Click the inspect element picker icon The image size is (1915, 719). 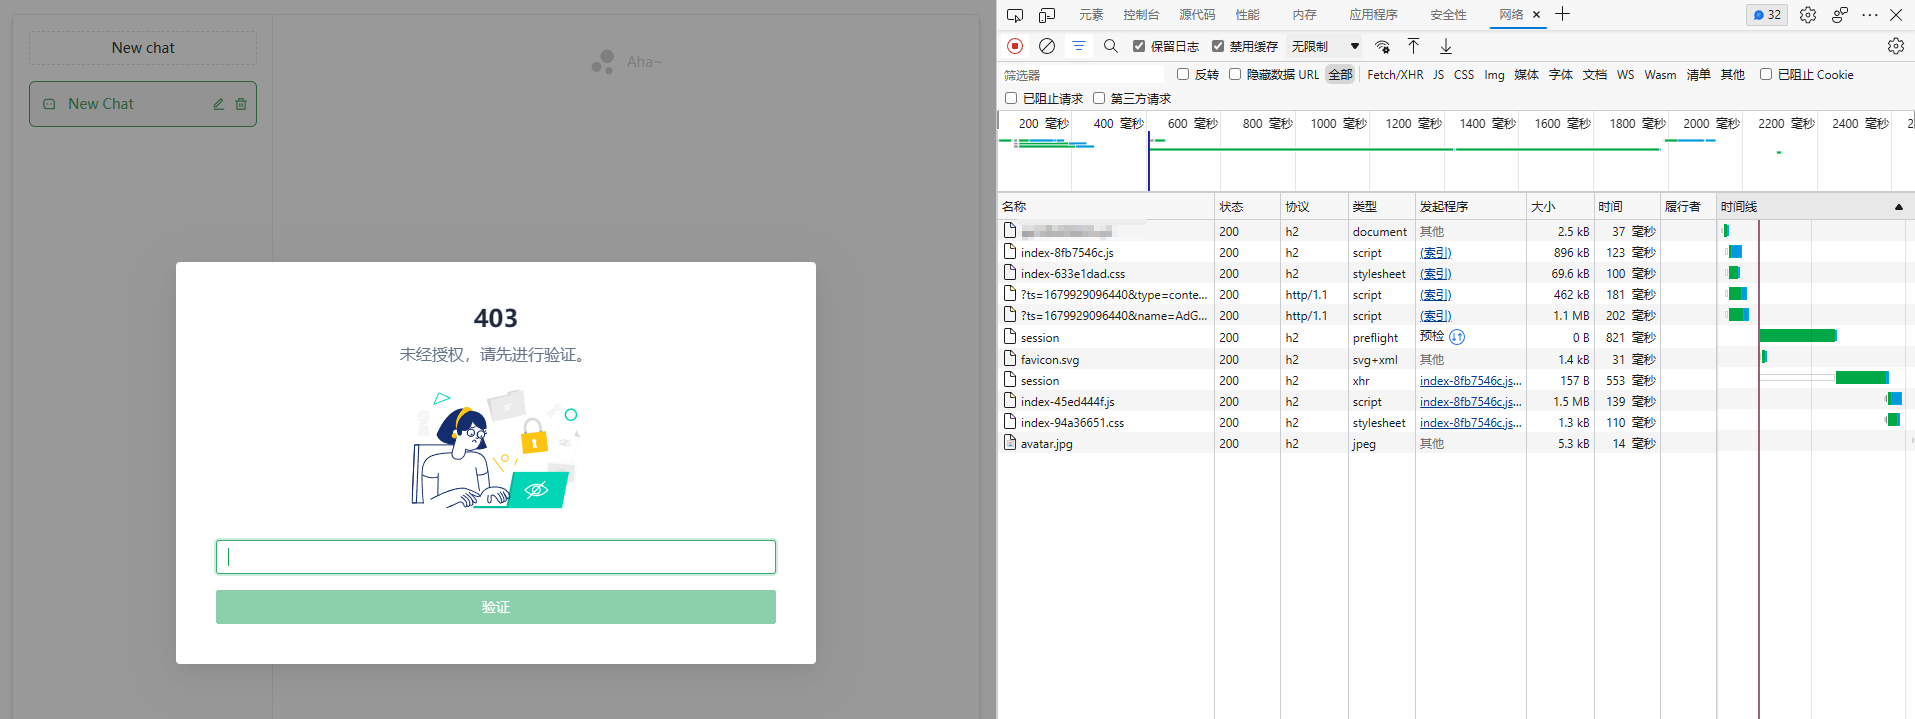[x=1015, y=15]
